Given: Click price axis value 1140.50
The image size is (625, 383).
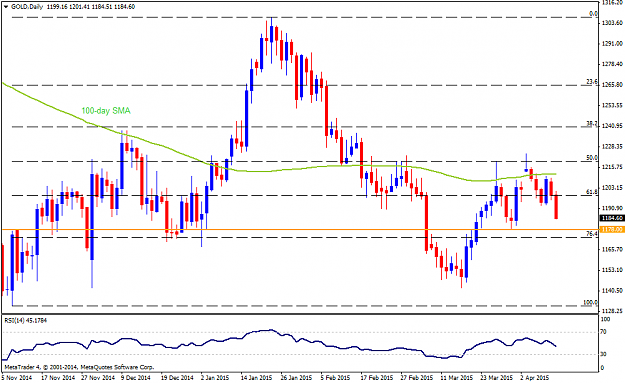Looking at the screenshot, I should click(613, 291).
